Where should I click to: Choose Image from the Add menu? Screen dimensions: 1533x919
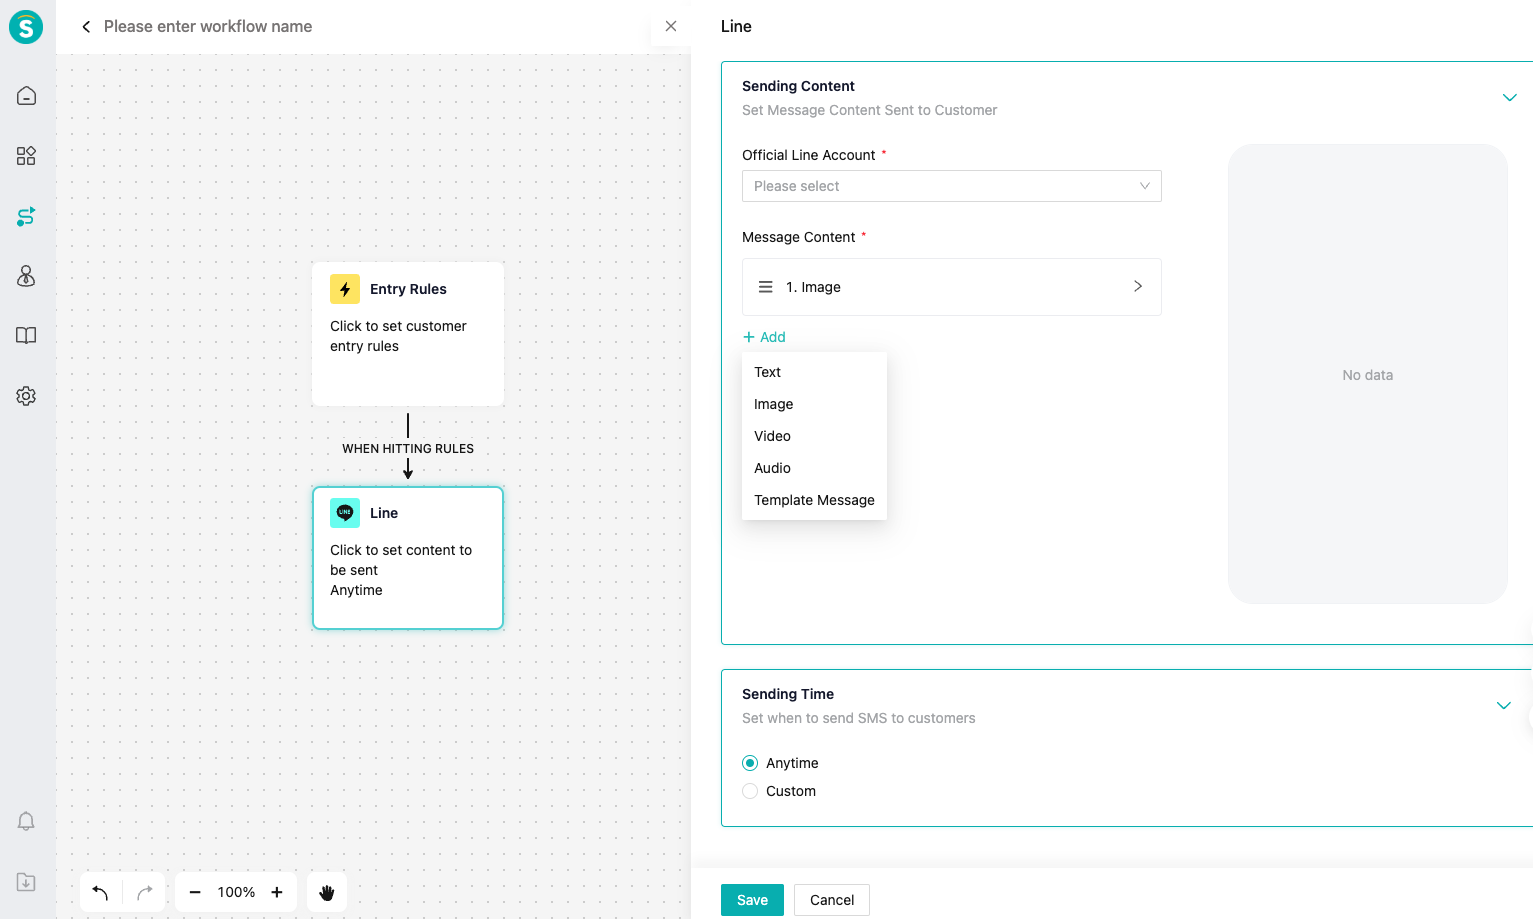coord(814,404)
